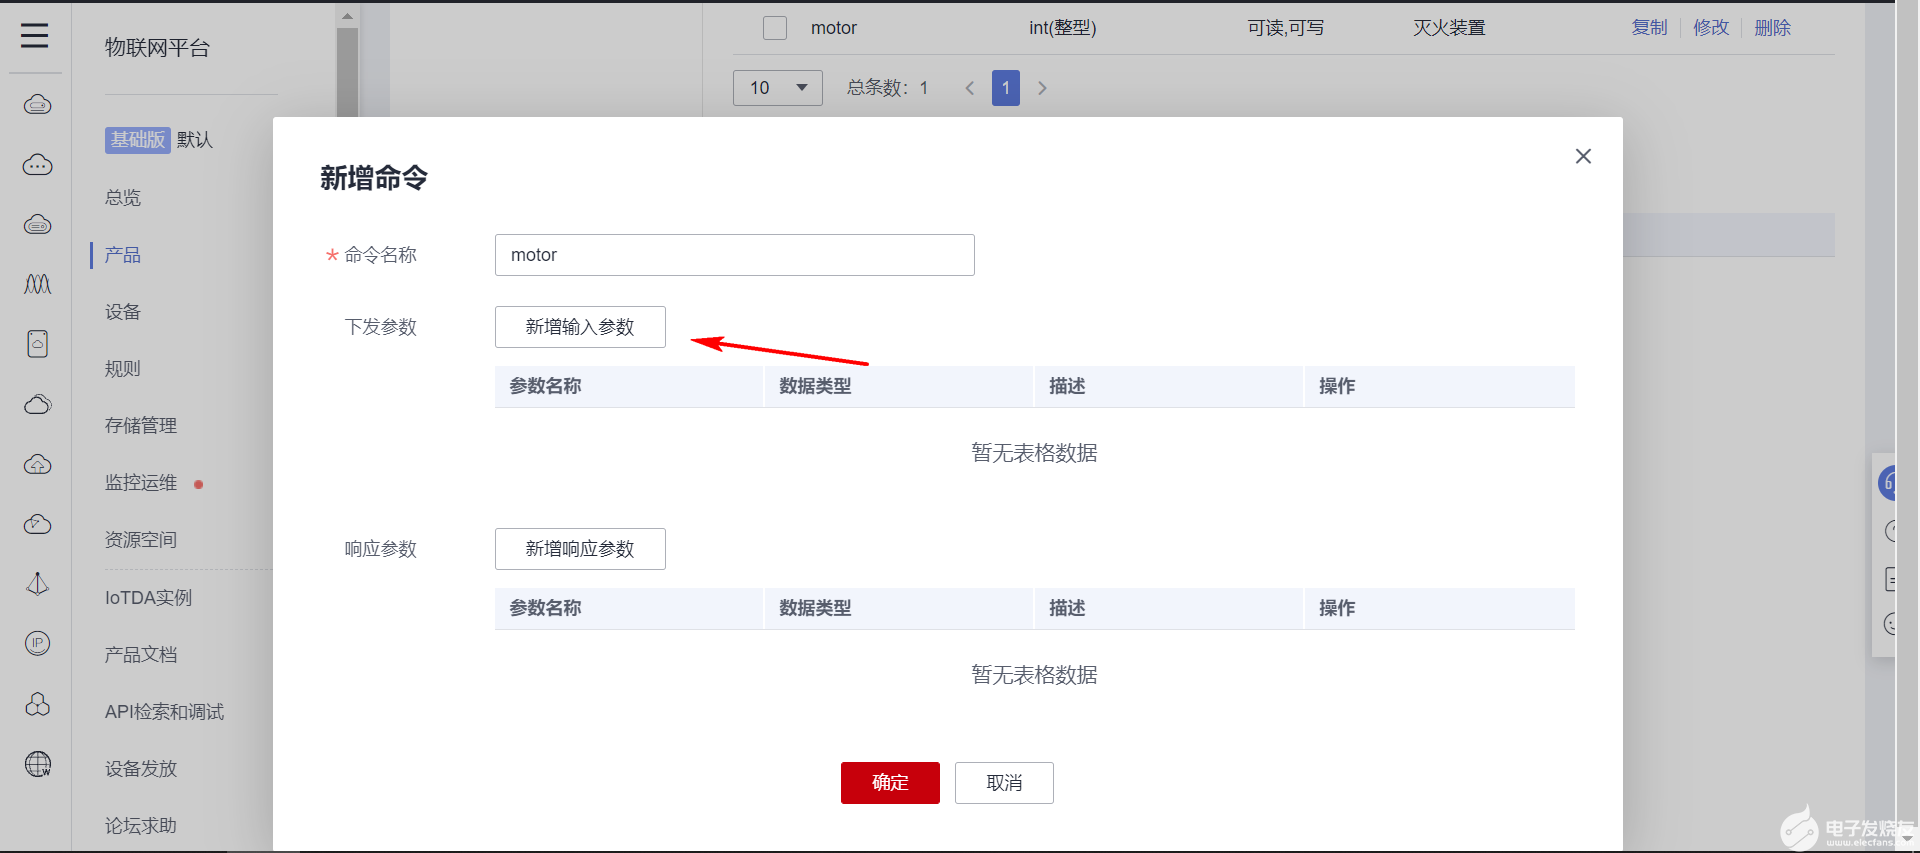Click the 灭火装置 cell in motor row

pos(1449,28)
